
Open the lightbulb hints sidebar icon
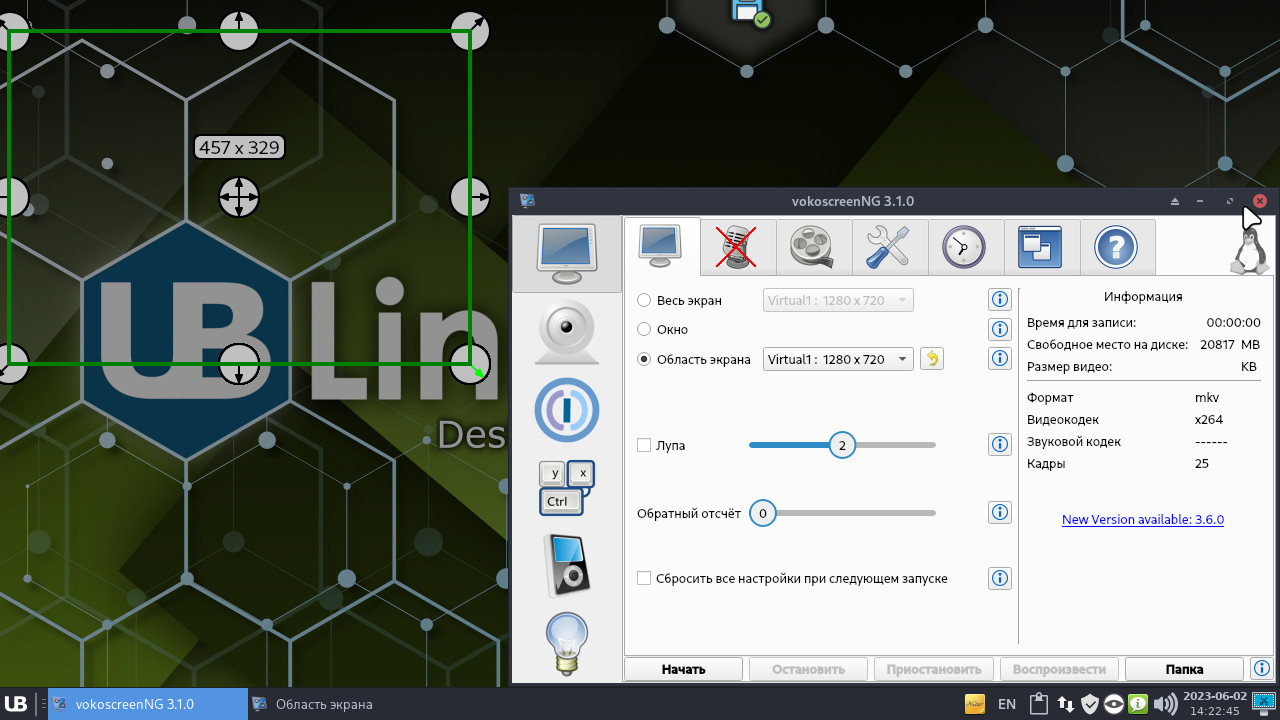[567, 643]
